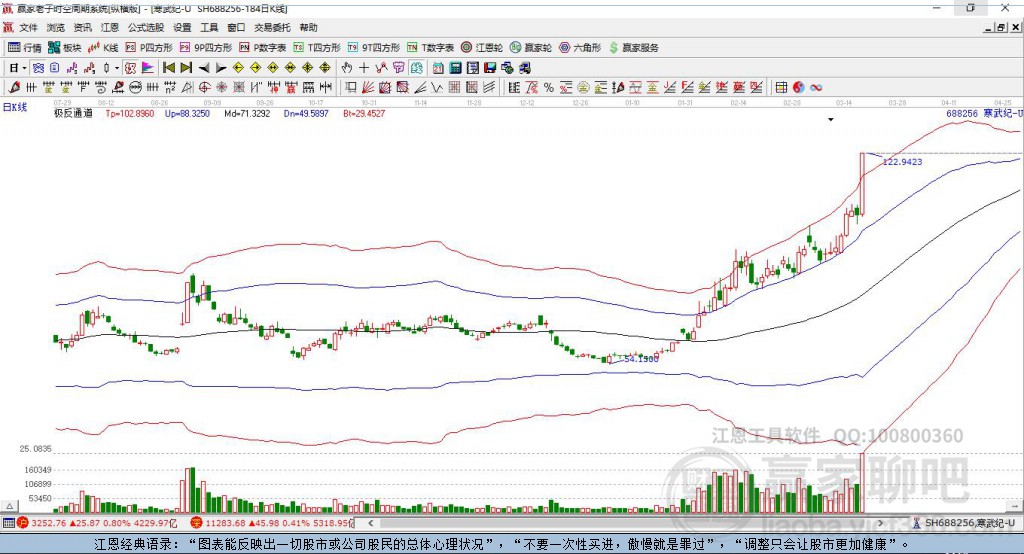Click the percent sign drawing tool
Viewport: 1024px width, 554px height.
pyautogui.click(x=549, y=88)
